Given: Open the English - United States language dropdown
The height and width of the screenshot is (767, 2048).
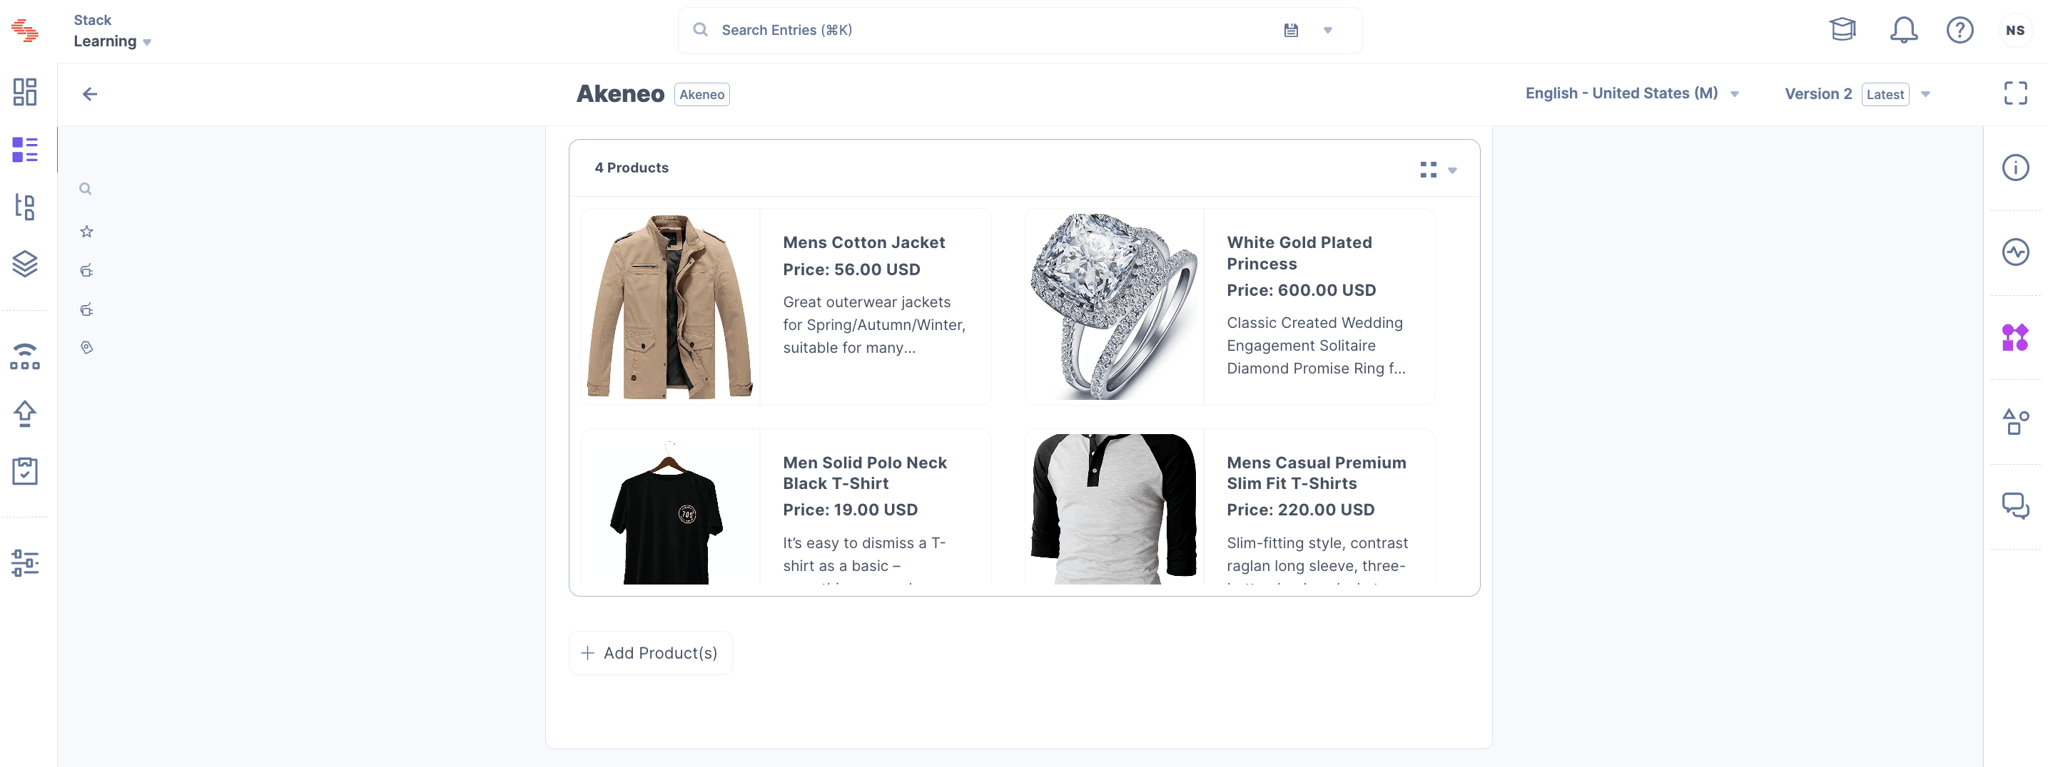Looking at the screenshot, I should (x=1632, y=94).
